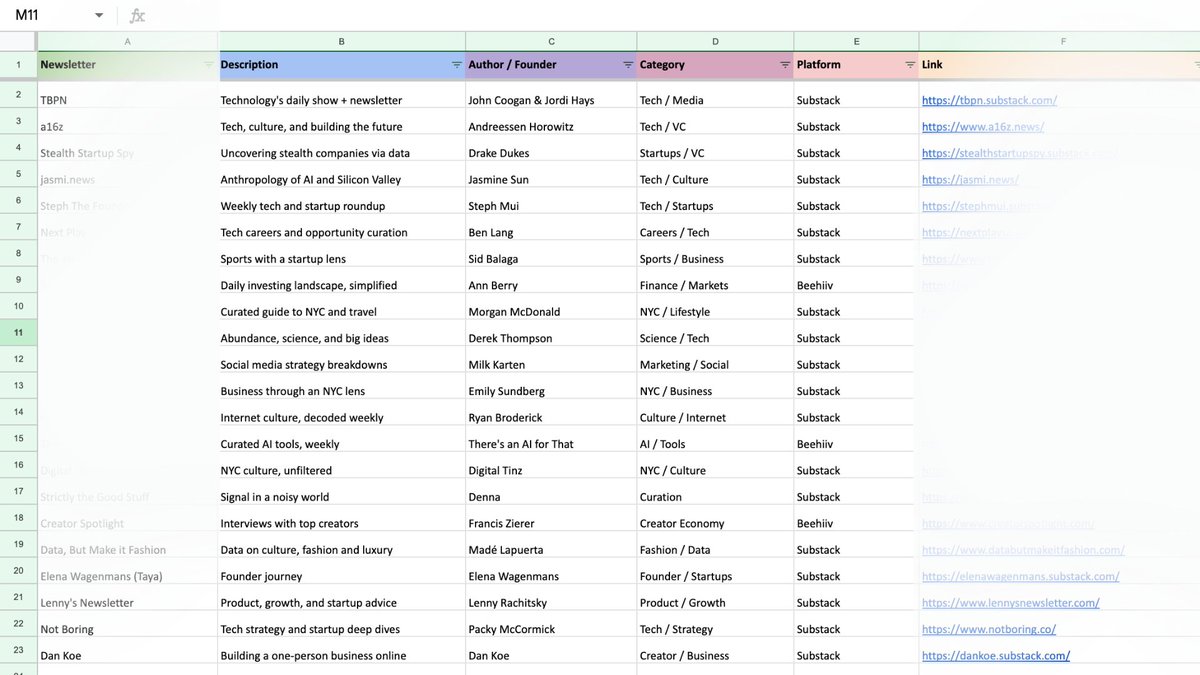Click the Link header cell
The image size is (1200, 675).
click(x=1060, y=65)
